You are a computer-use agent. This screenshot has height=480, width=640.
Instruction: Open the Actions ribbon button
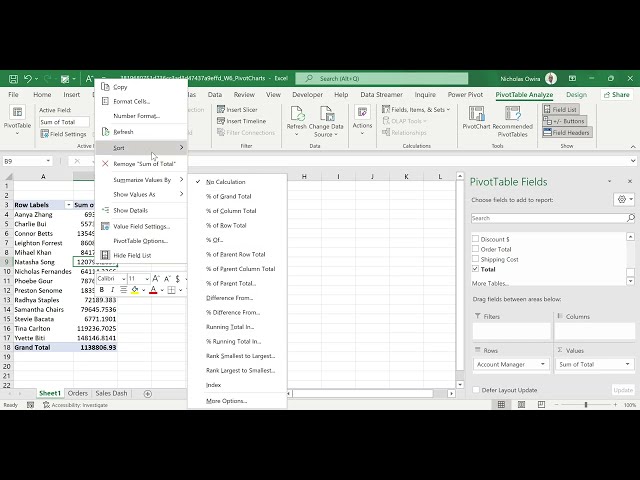coord(362,120)
